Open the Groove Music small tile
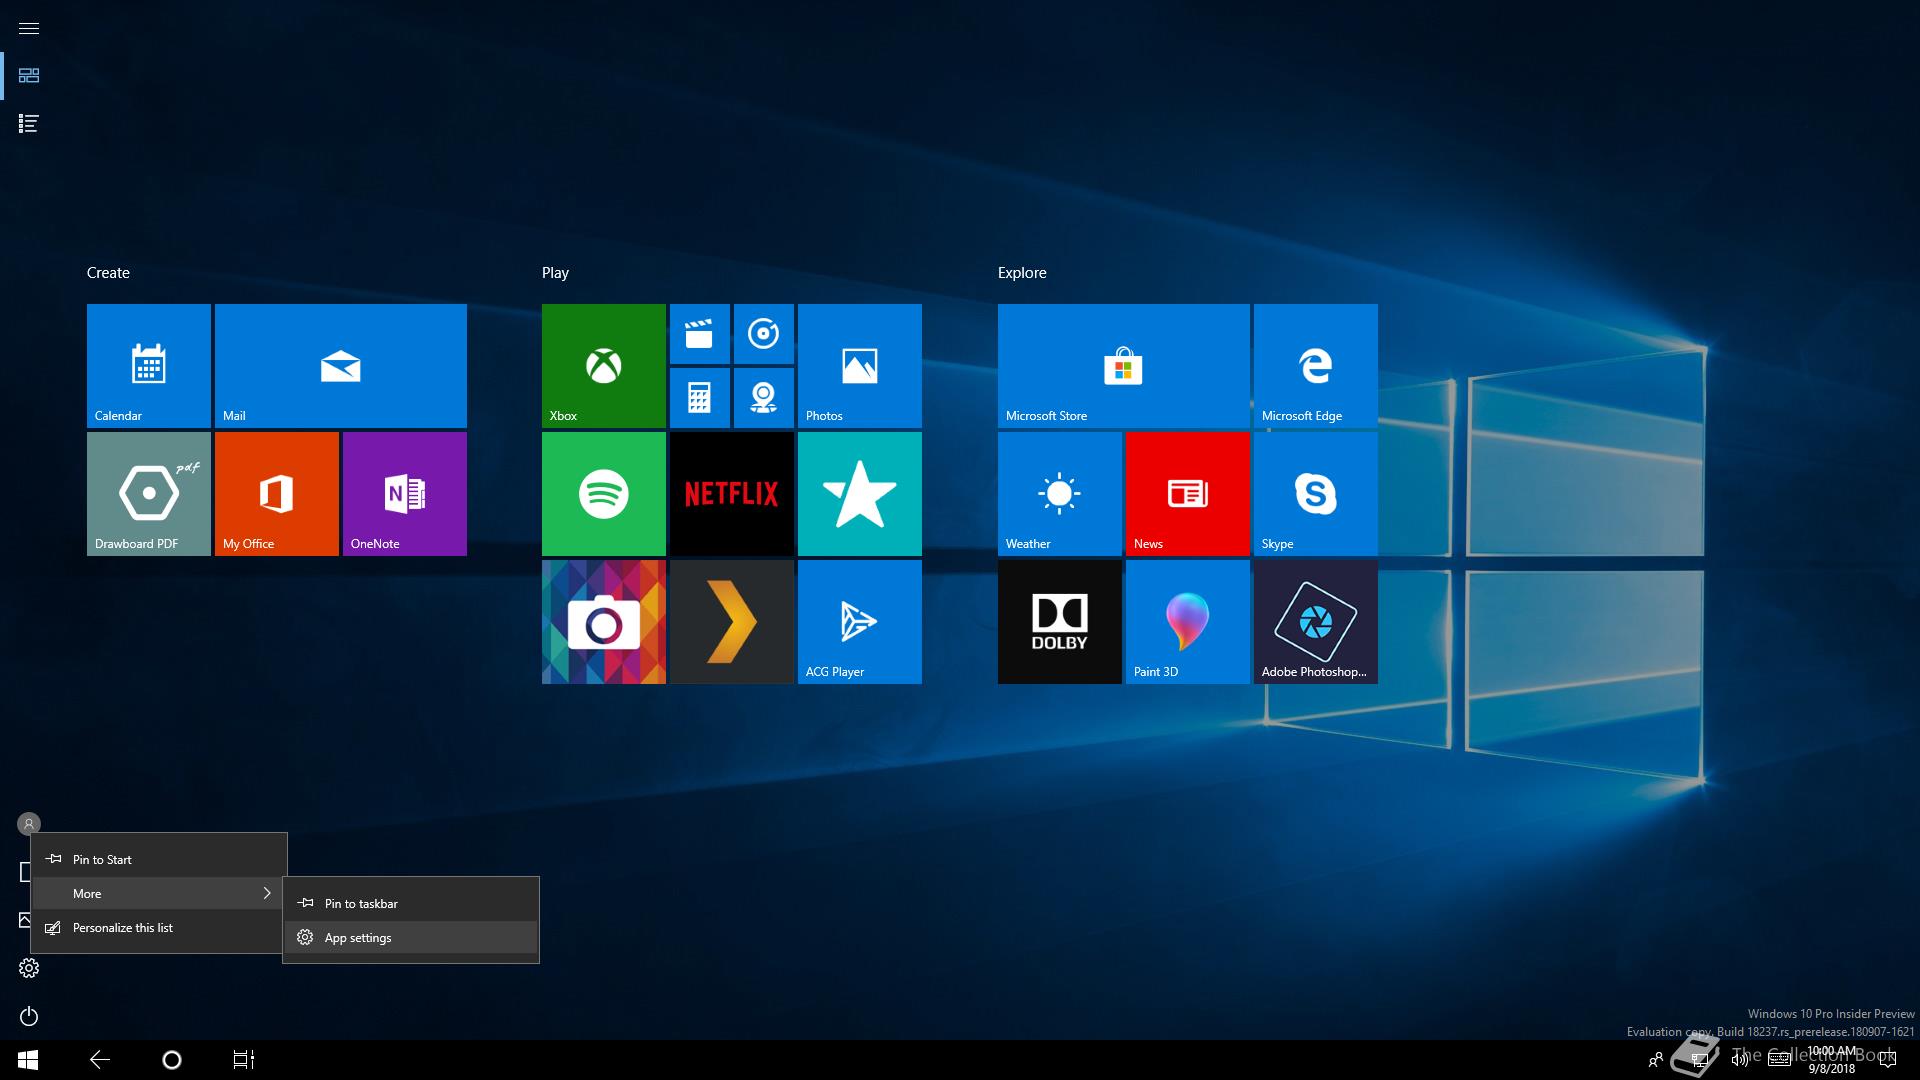 [764, 334]
